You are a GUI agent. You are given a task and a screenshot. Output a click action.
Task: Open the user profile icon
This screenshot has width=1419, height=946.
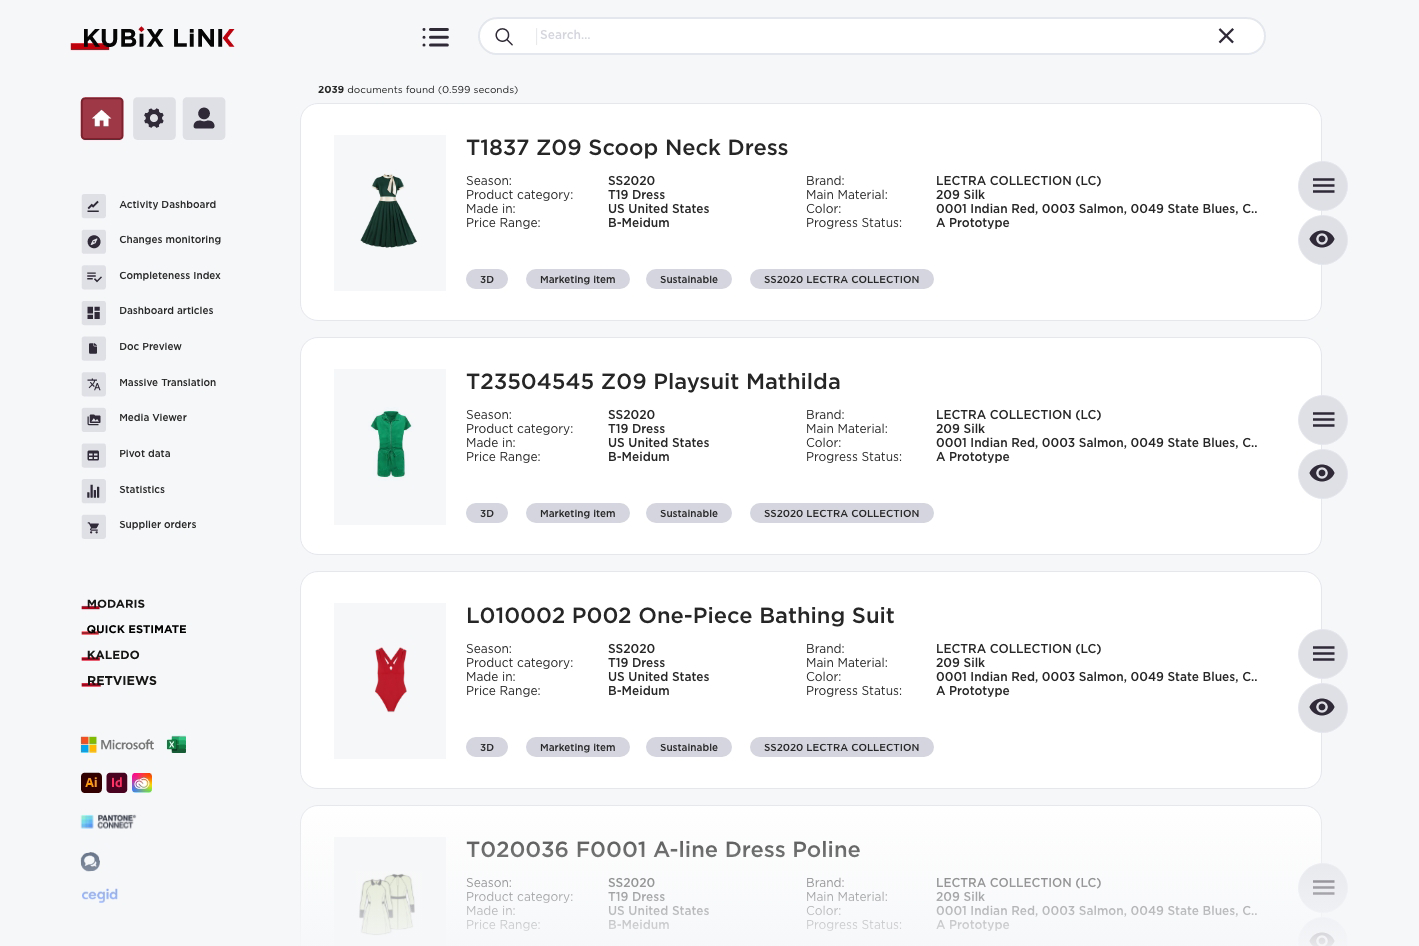tap(204, 119)
